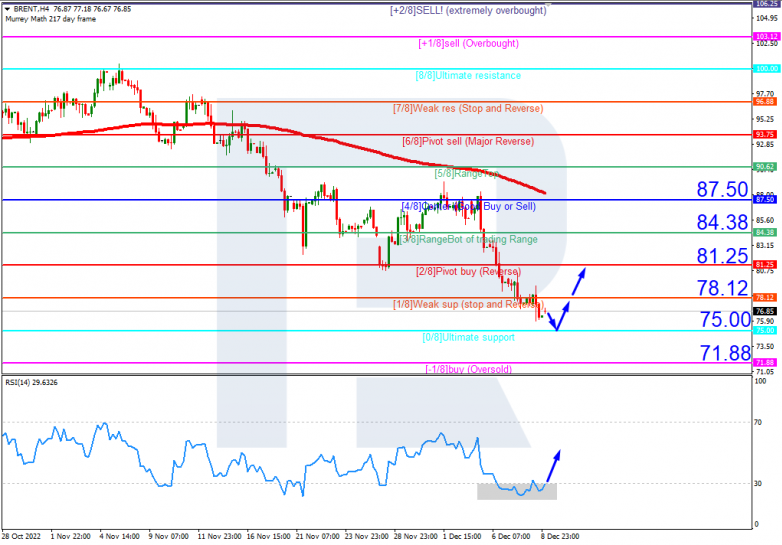Select the [+2/8]SELL! extremely overbought label
Image resolution: width=782 pixels, height=545 pixels.
(x=468, y=10)
